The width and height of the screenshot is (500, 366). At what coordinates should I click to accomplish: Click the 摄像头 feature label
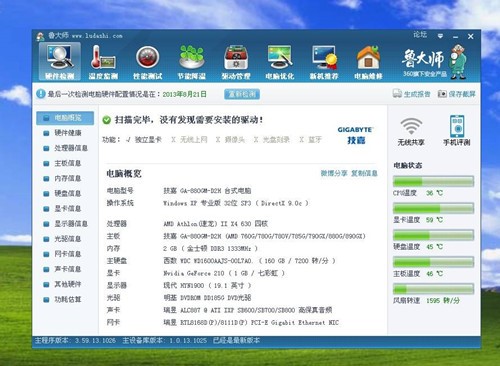(235, 140)
